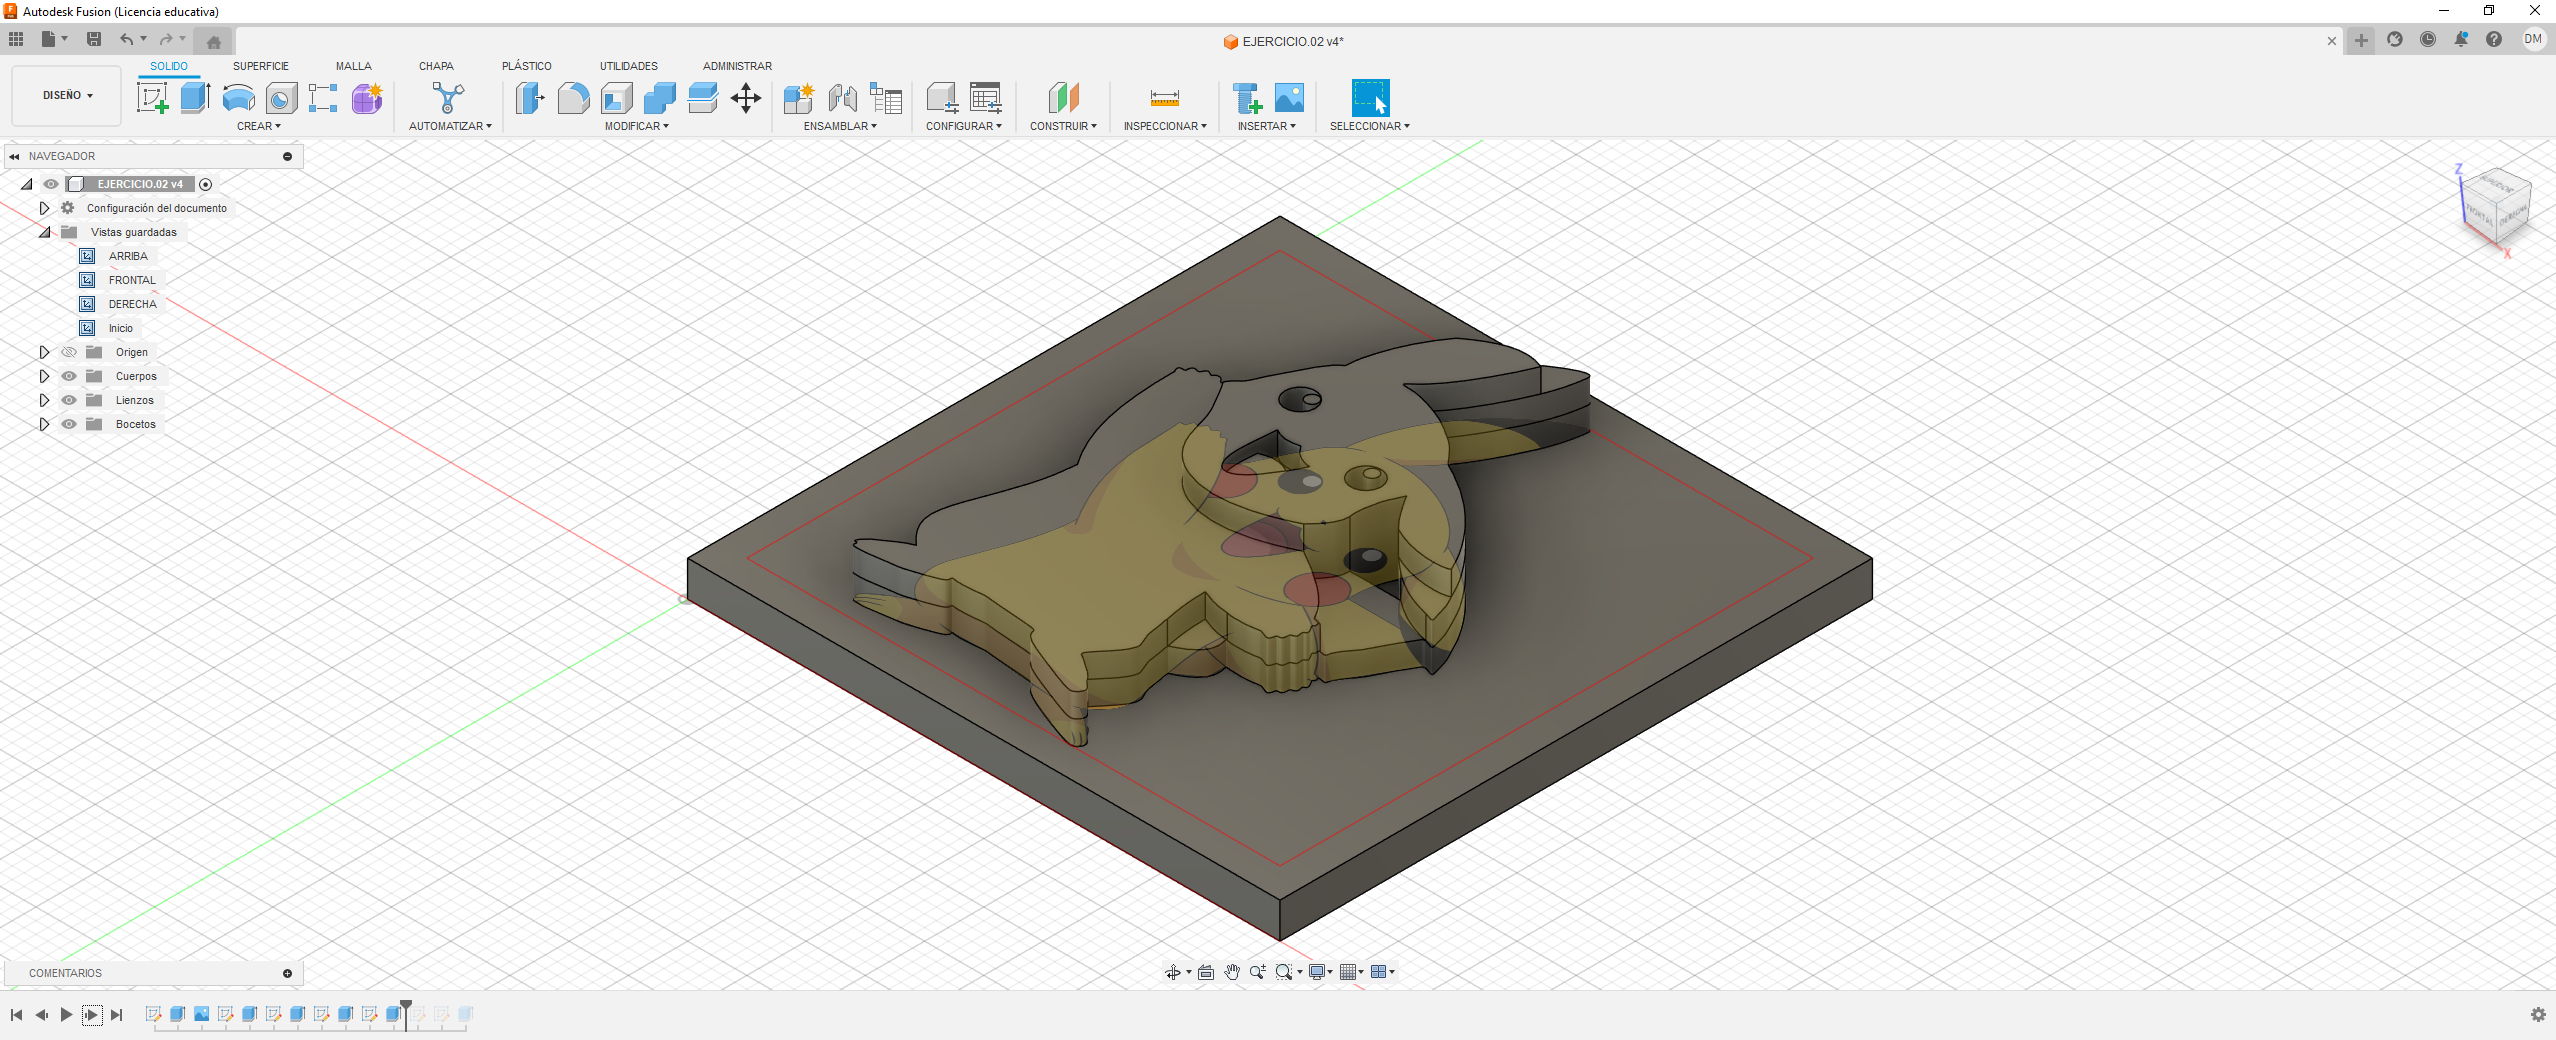Expand the Cuerpos folder
The height and width of the screenshot is (1040, 2556).
tap(44, 376)
